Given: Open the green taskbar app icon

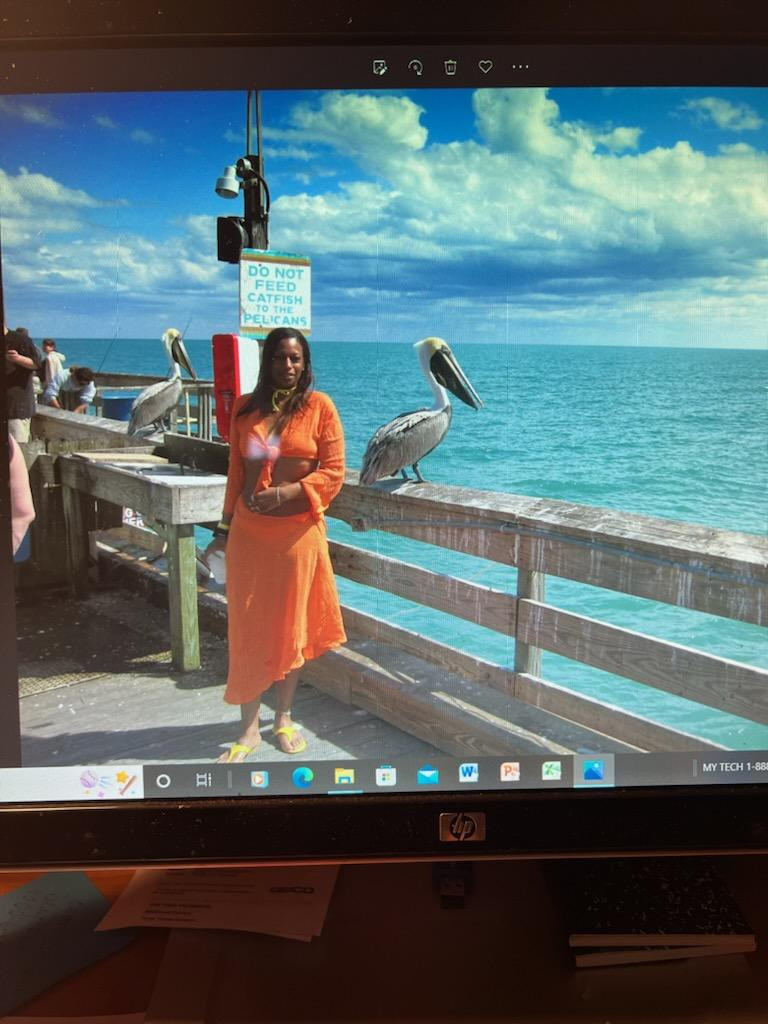Looking at the screenshot, I should [x=551, y=770].
